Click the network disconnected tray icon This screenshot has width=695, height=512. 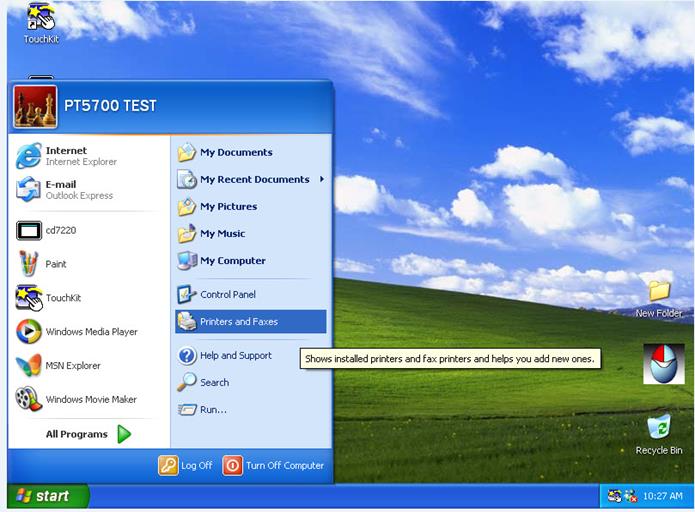pos(630,496)
